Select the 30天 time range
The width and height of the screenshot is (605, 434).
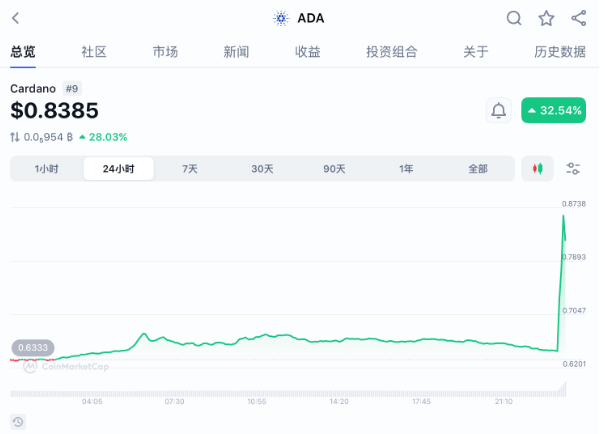[262, 169]
